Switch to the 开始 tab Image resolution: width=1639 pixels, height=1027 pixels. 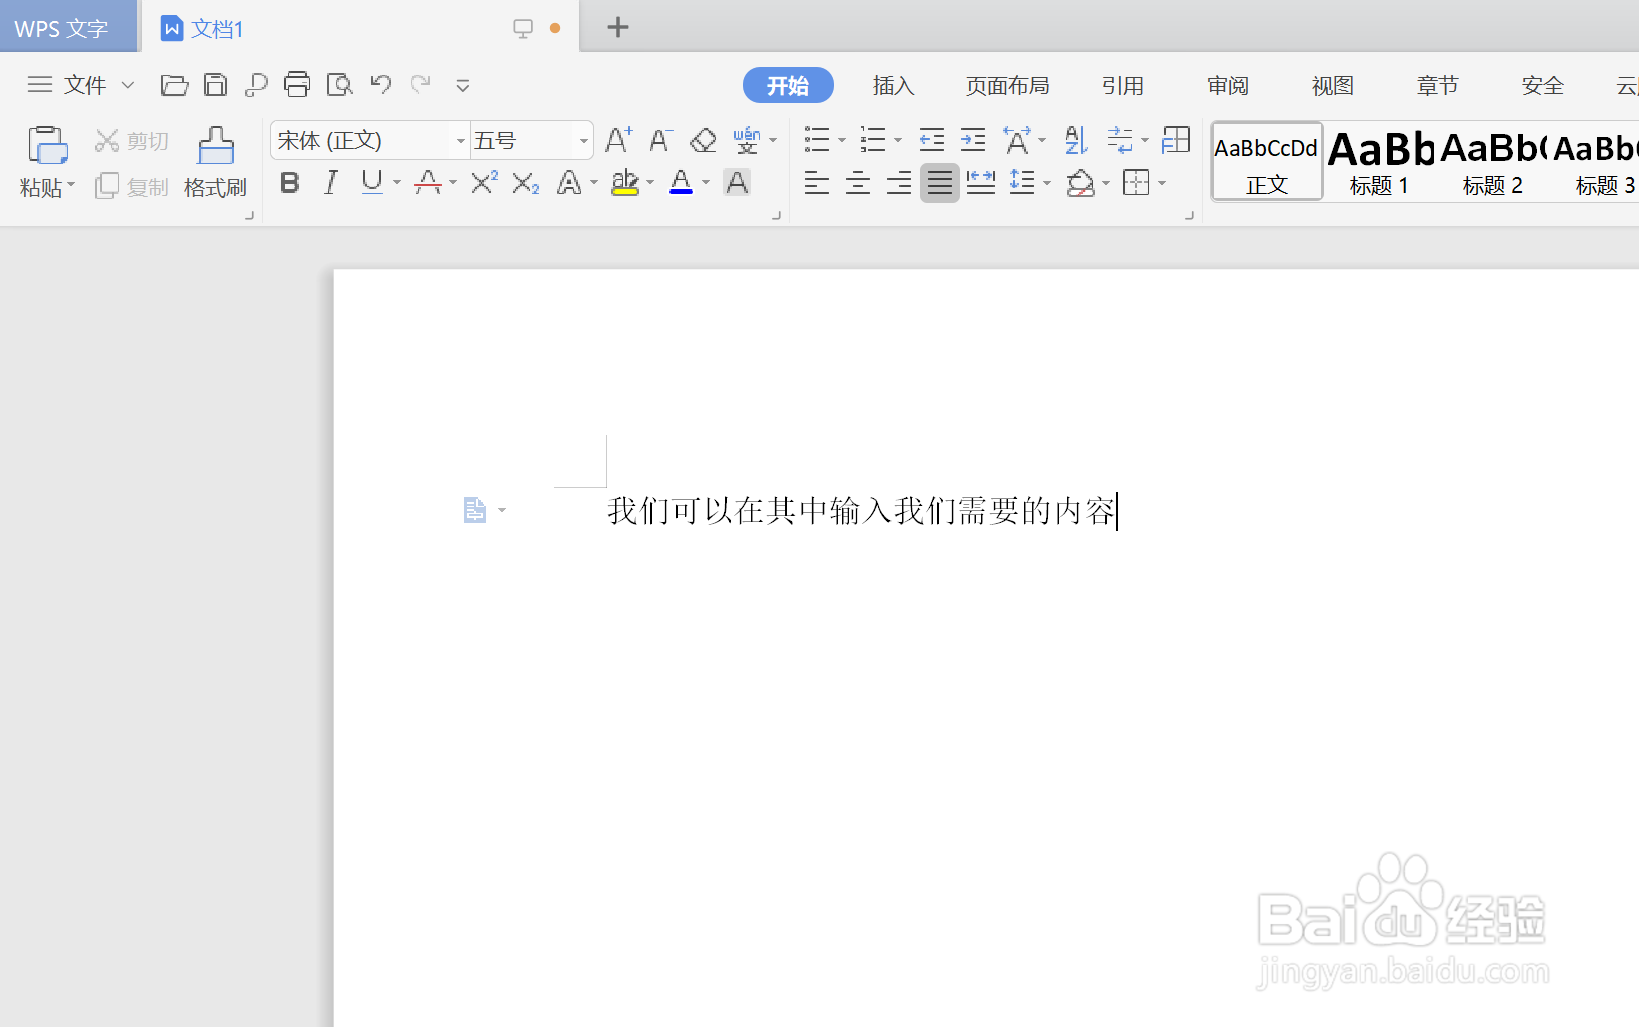pyautogui.click(x=788, y=85)
